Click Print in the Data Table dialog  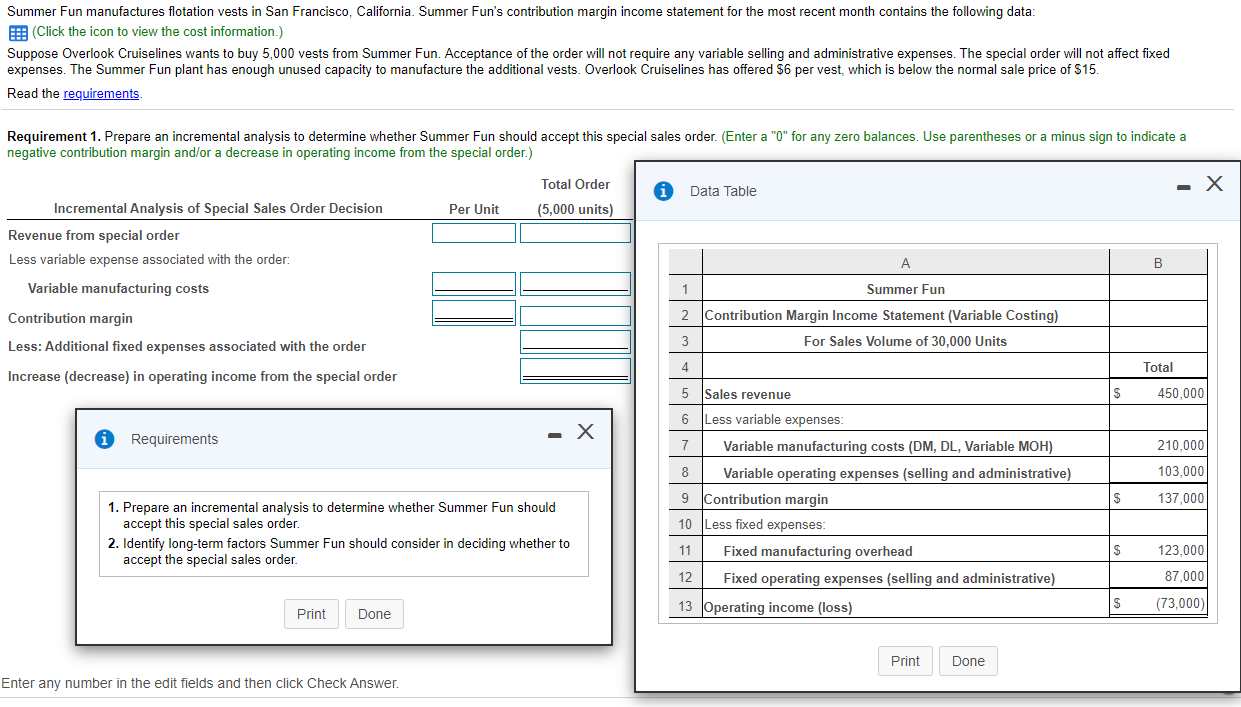click(x=905, y=660)
